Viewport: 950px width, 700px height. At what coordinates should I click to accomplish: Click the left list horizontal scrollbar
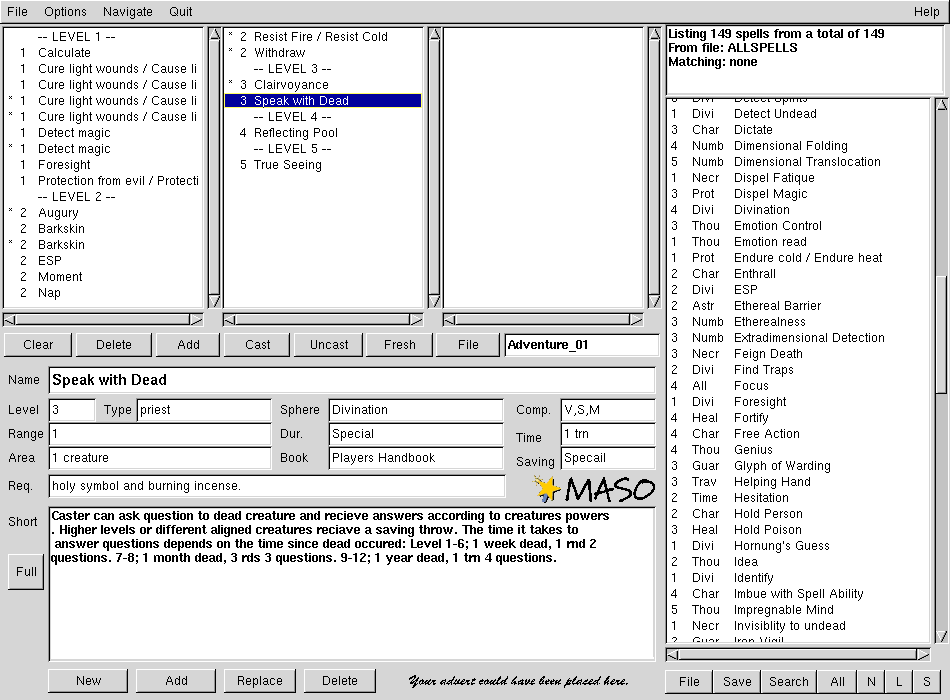point(104,320)
